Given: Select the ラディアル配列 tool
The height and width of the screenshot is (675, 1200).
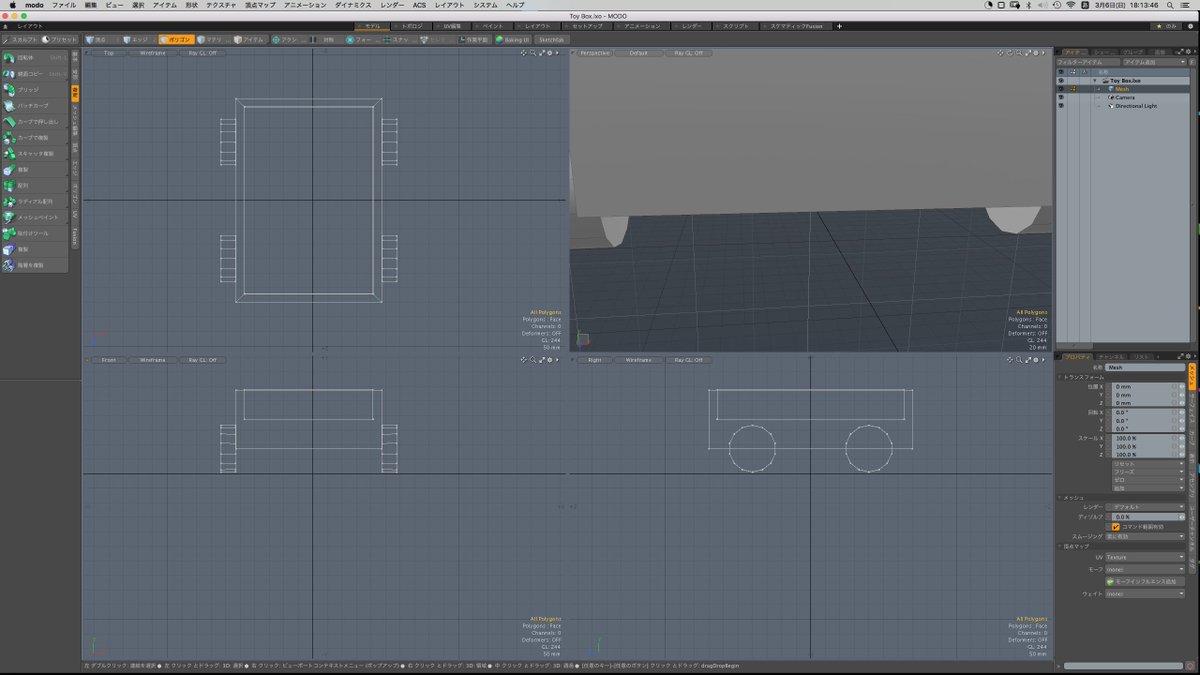Looking at the screenshot, I should [x=36, y=201].
